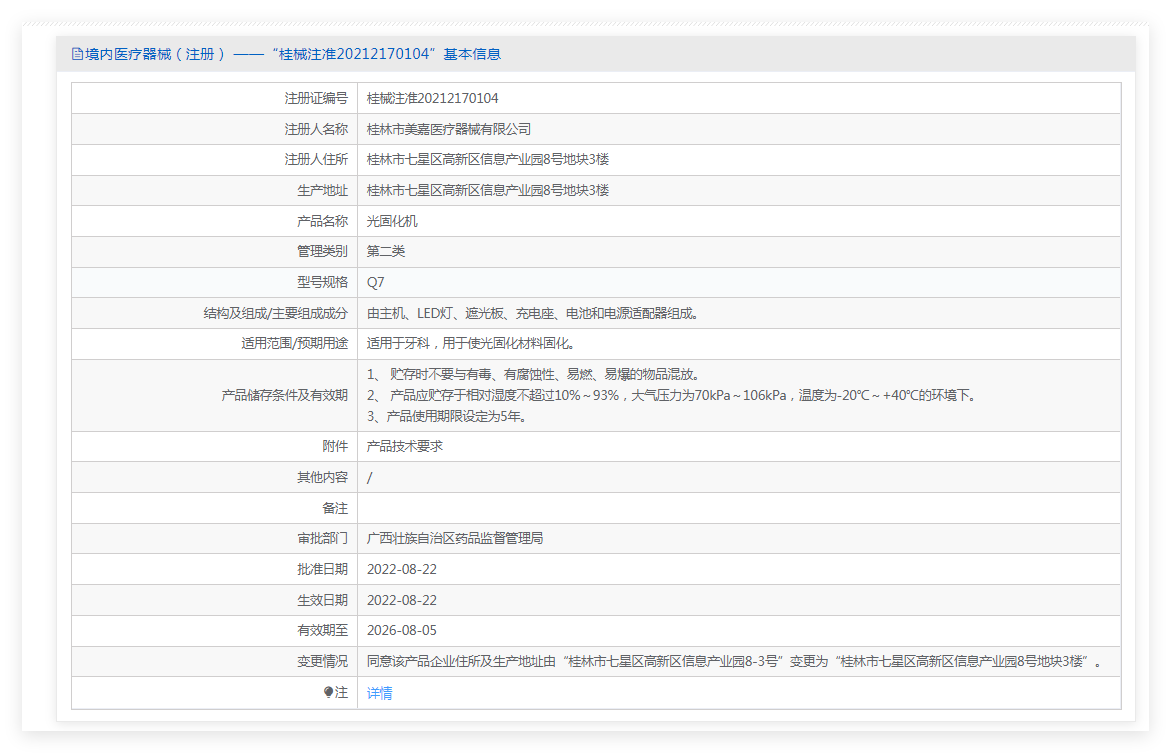Select the 批准日期 value 2022-08-22
Image resolution: width=1171 pixels, height=753 pixels.
click(402, 569)
